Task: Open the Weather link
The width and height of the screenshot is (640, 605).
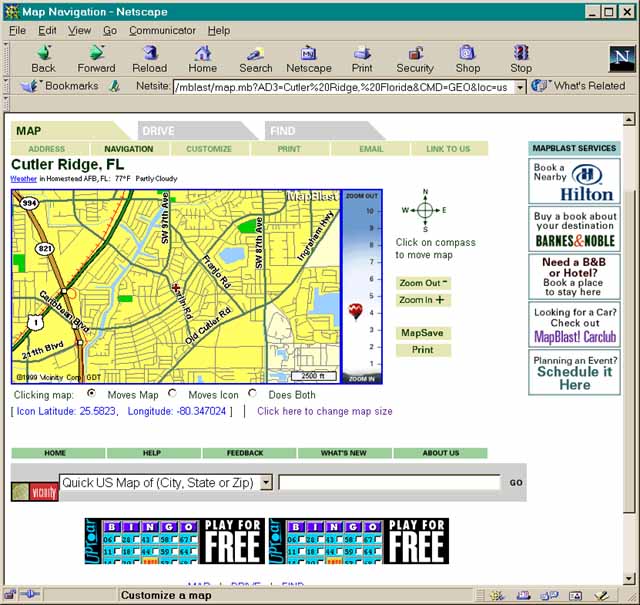Action: click(23, 179)
